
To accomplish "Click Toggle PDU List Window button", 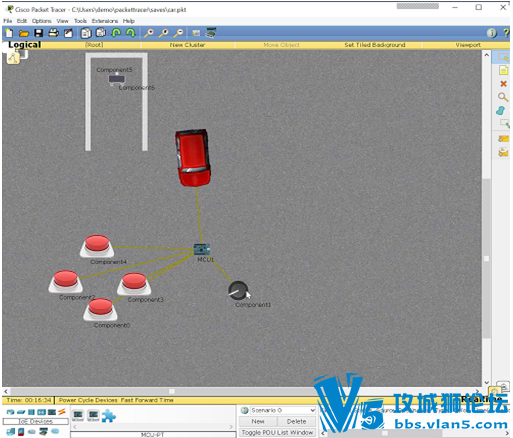I will click(x=277, y=432).
